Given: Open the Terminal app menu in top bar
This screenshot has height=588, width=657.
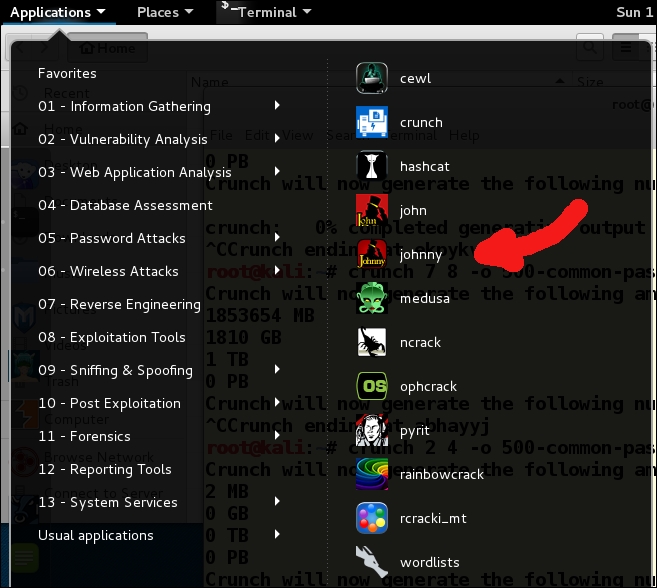Looking at the screenshot, I should point(266,12).
